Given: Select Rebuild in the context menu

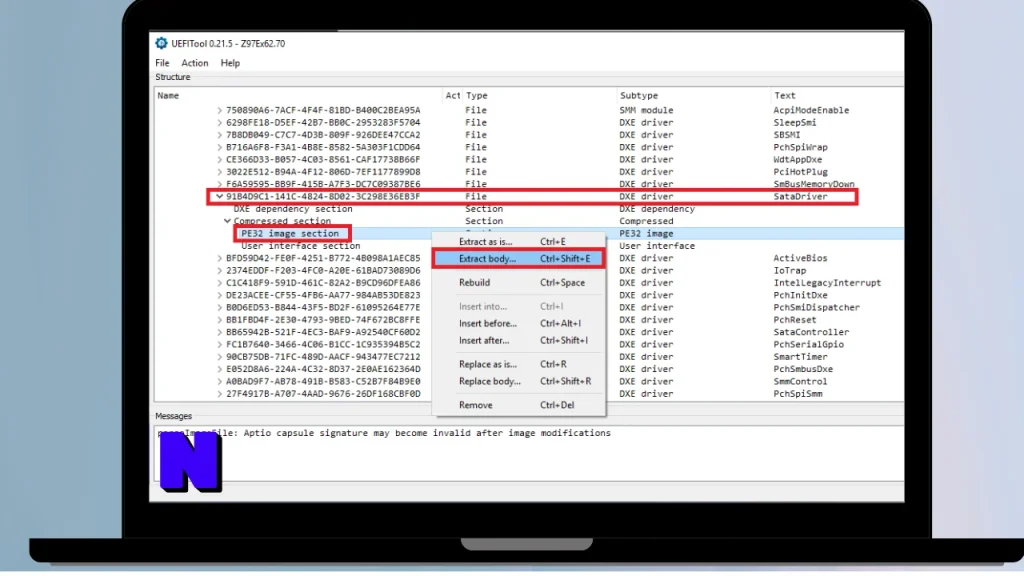Looking at the screenshot, I should tap(518, 283).
